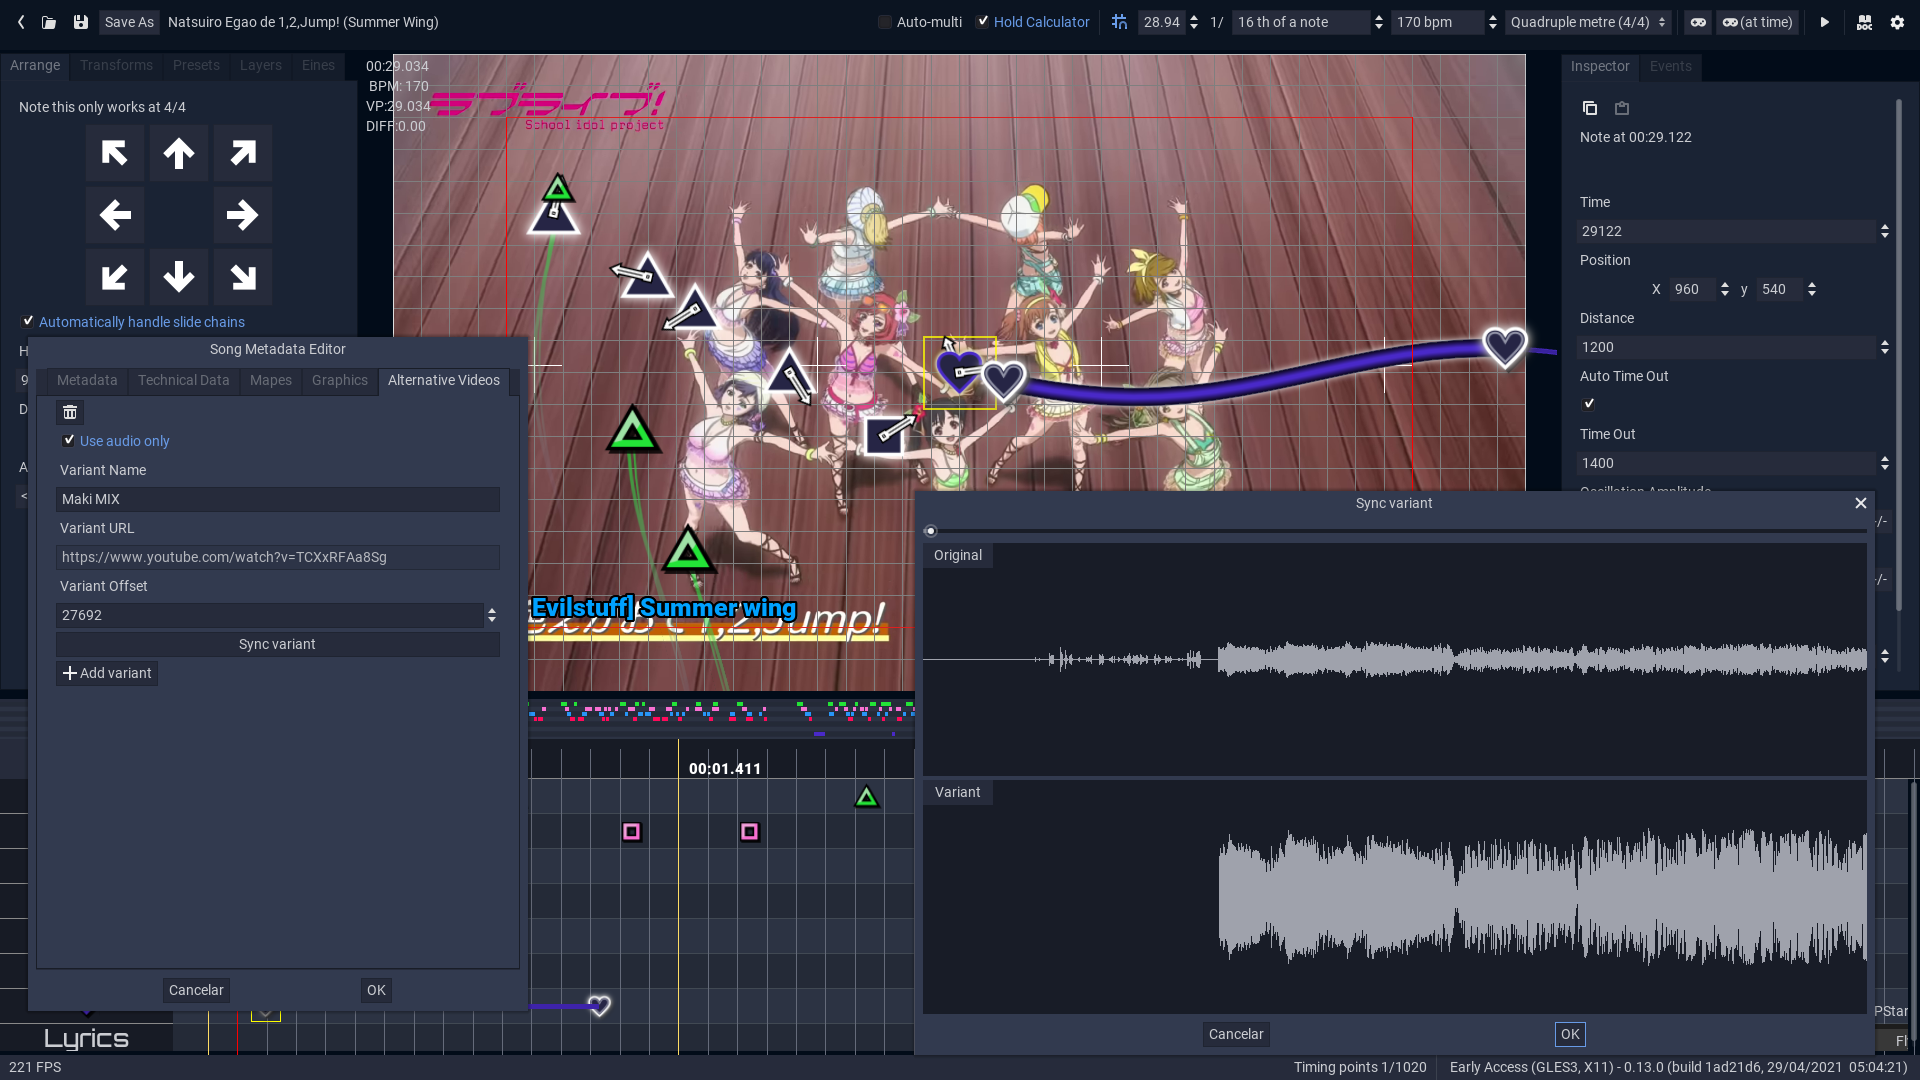This screenshot has height=1080, width=1920.
Task: Open the Mapes tab
Action: 271,380
